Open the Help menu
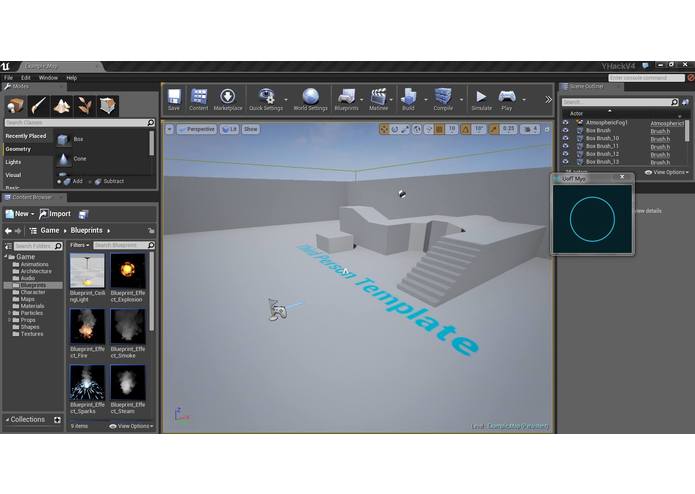This screenshot has width=695, height=494. click(x=72, y=78)
